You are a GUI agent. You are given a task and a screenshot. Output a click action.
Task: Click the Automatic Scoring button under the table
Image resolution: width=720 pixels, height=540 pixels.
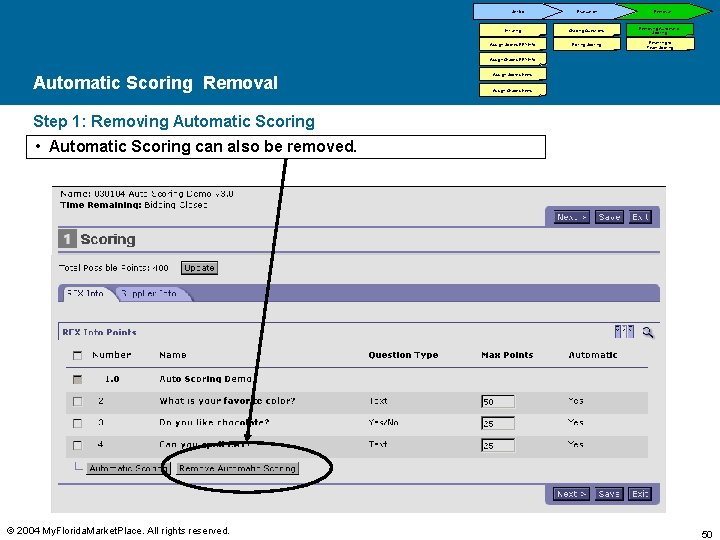click(x=128, y=468)
